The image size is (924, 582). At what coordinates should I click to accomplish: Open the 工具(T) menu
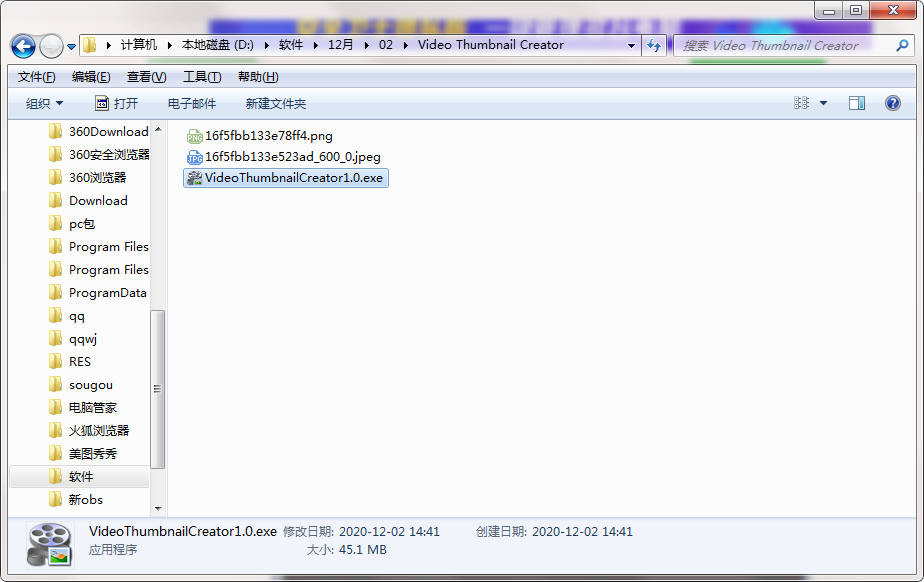(202, 77)
